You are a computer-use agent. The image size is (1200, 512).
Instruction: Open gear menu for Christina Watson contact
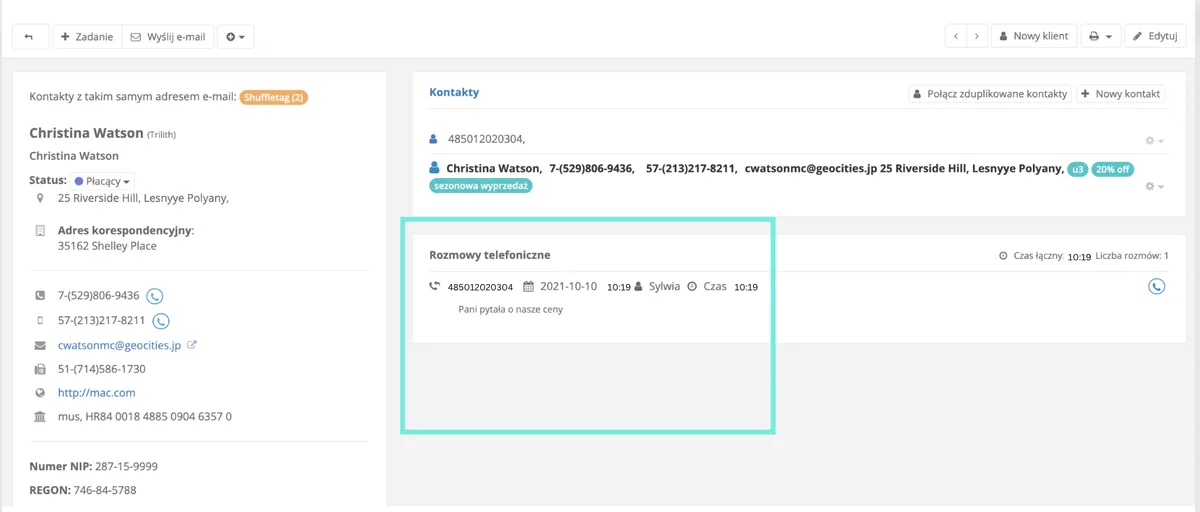1154,187
